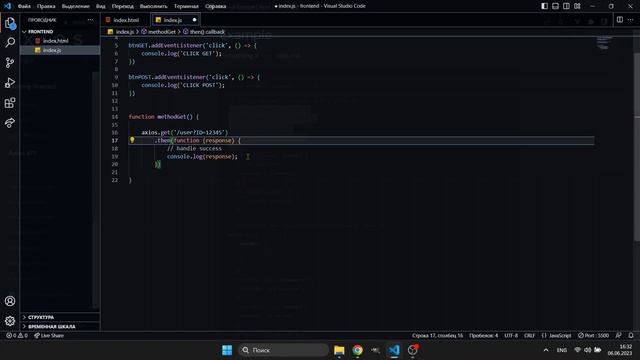Viewport: 640px width, 360px height.
Task: Open the editor more actions ellipsis
Action: [x=631, y=20]
